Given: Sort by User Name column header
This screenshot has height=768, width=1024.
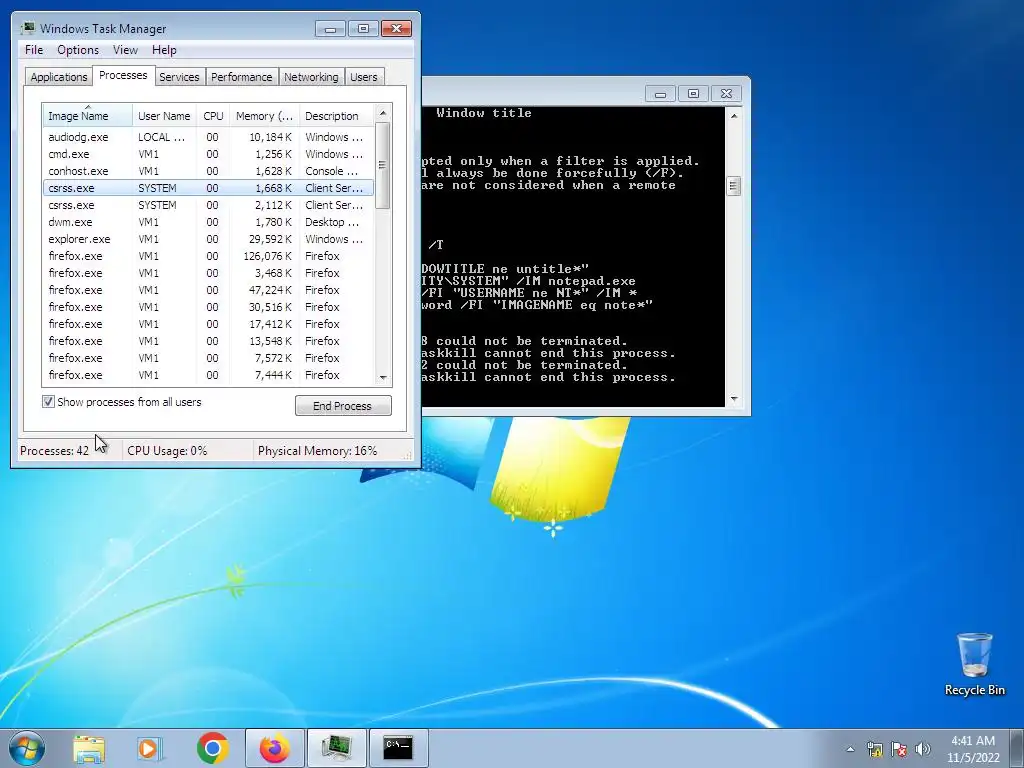Looking at the screenshot, I should (x=165, y=116).
